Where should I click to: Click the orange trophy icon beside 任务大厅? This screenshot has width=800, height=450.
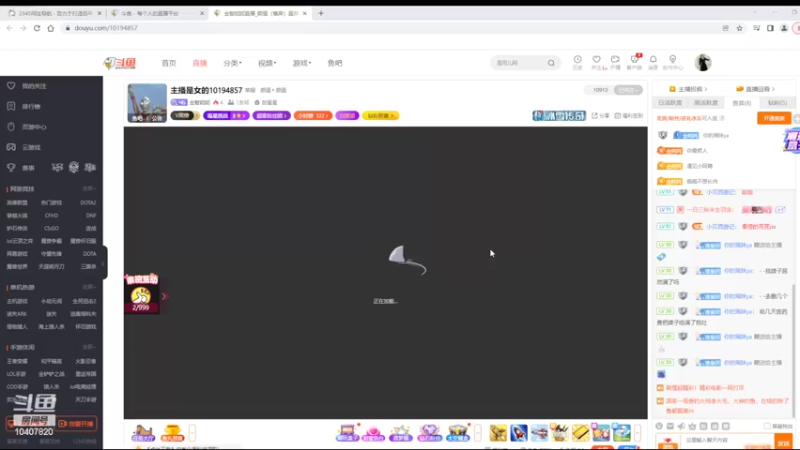tap(172, 433)
